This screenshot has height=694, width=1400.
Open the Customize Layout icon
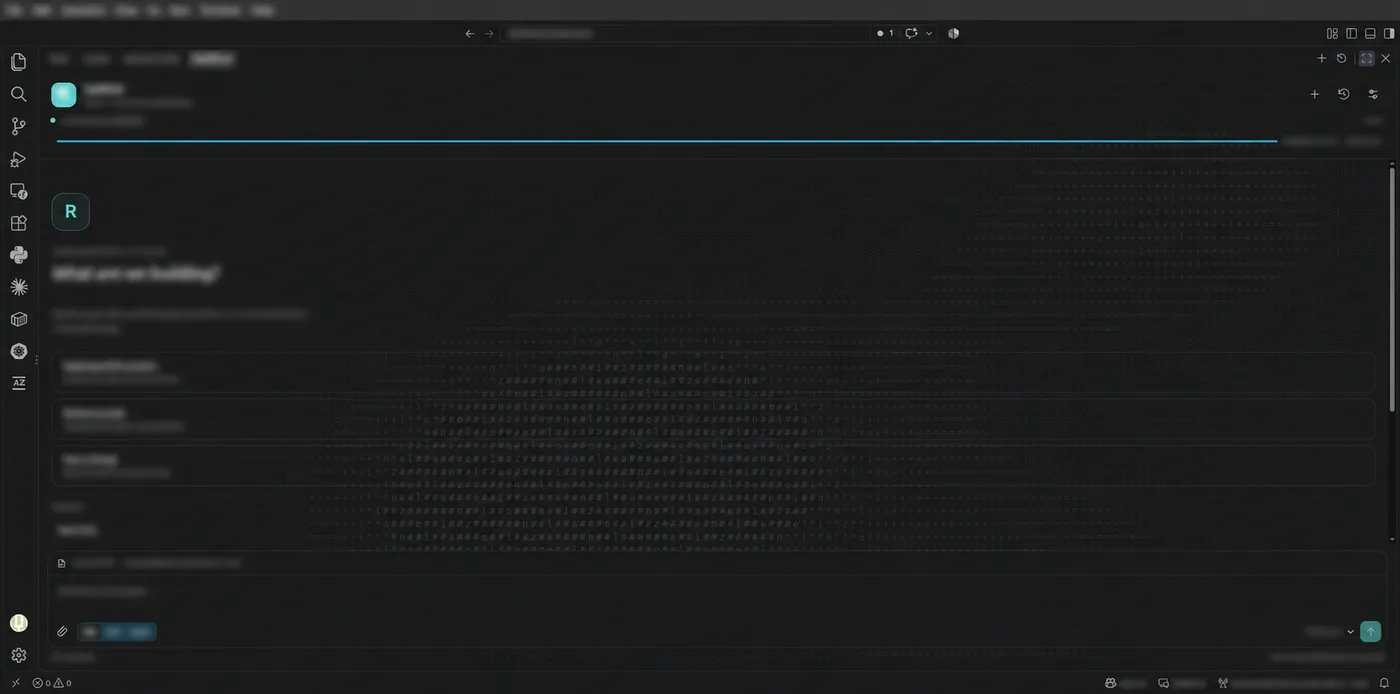point(1332,33)
